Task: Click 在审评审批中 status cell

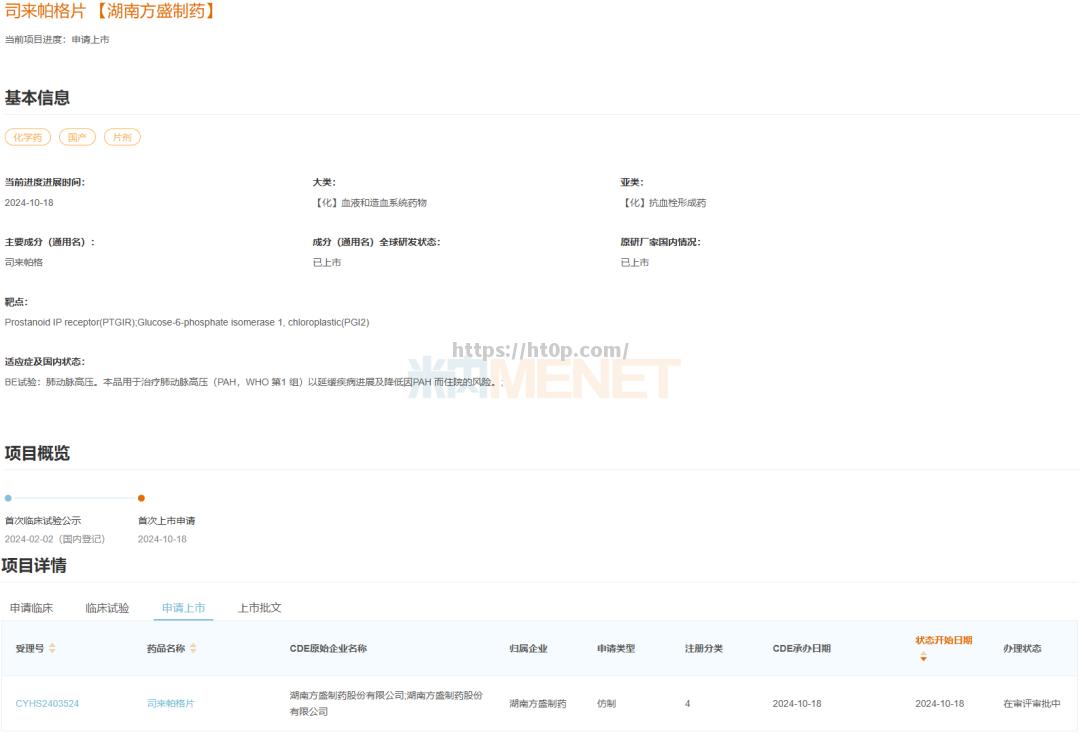Action: (1032, 704)
